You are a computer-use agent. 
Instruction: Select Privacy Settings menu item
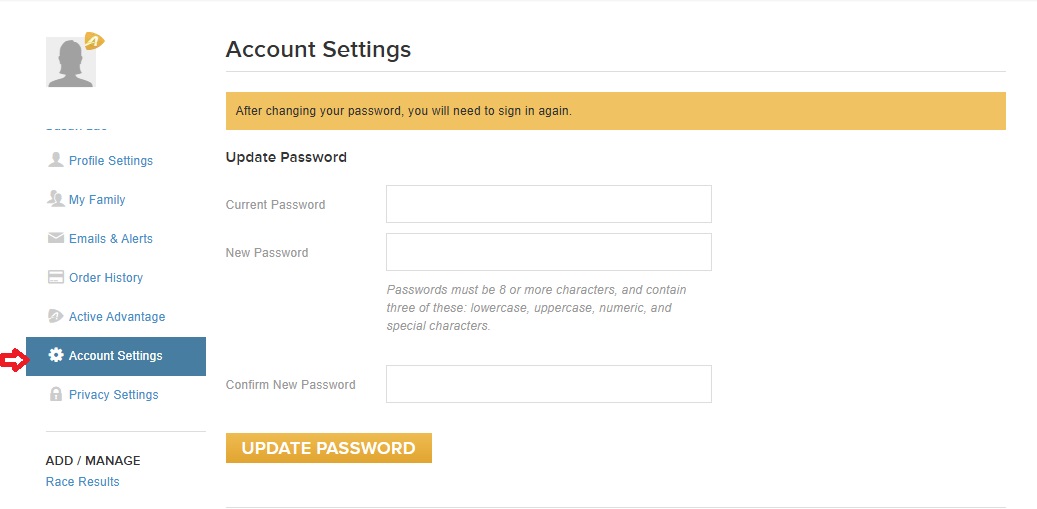pos(114,395)
